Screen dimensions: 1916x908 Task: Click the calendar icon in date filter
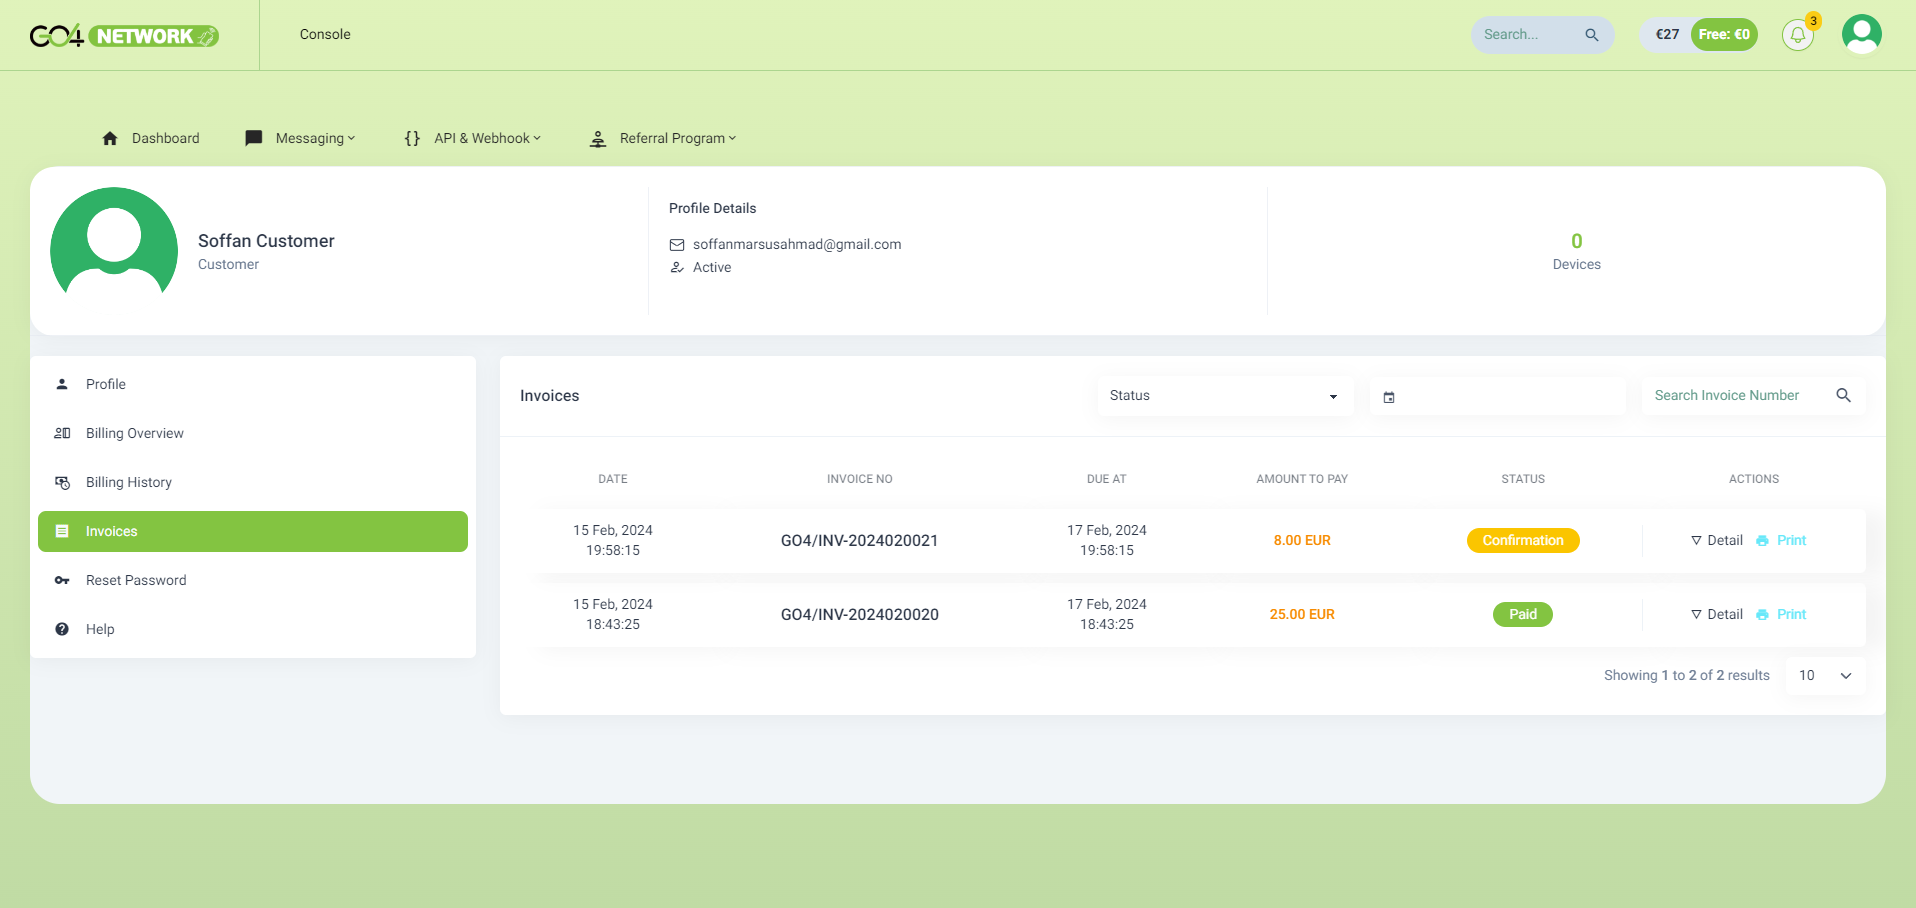pos(1389,397)
